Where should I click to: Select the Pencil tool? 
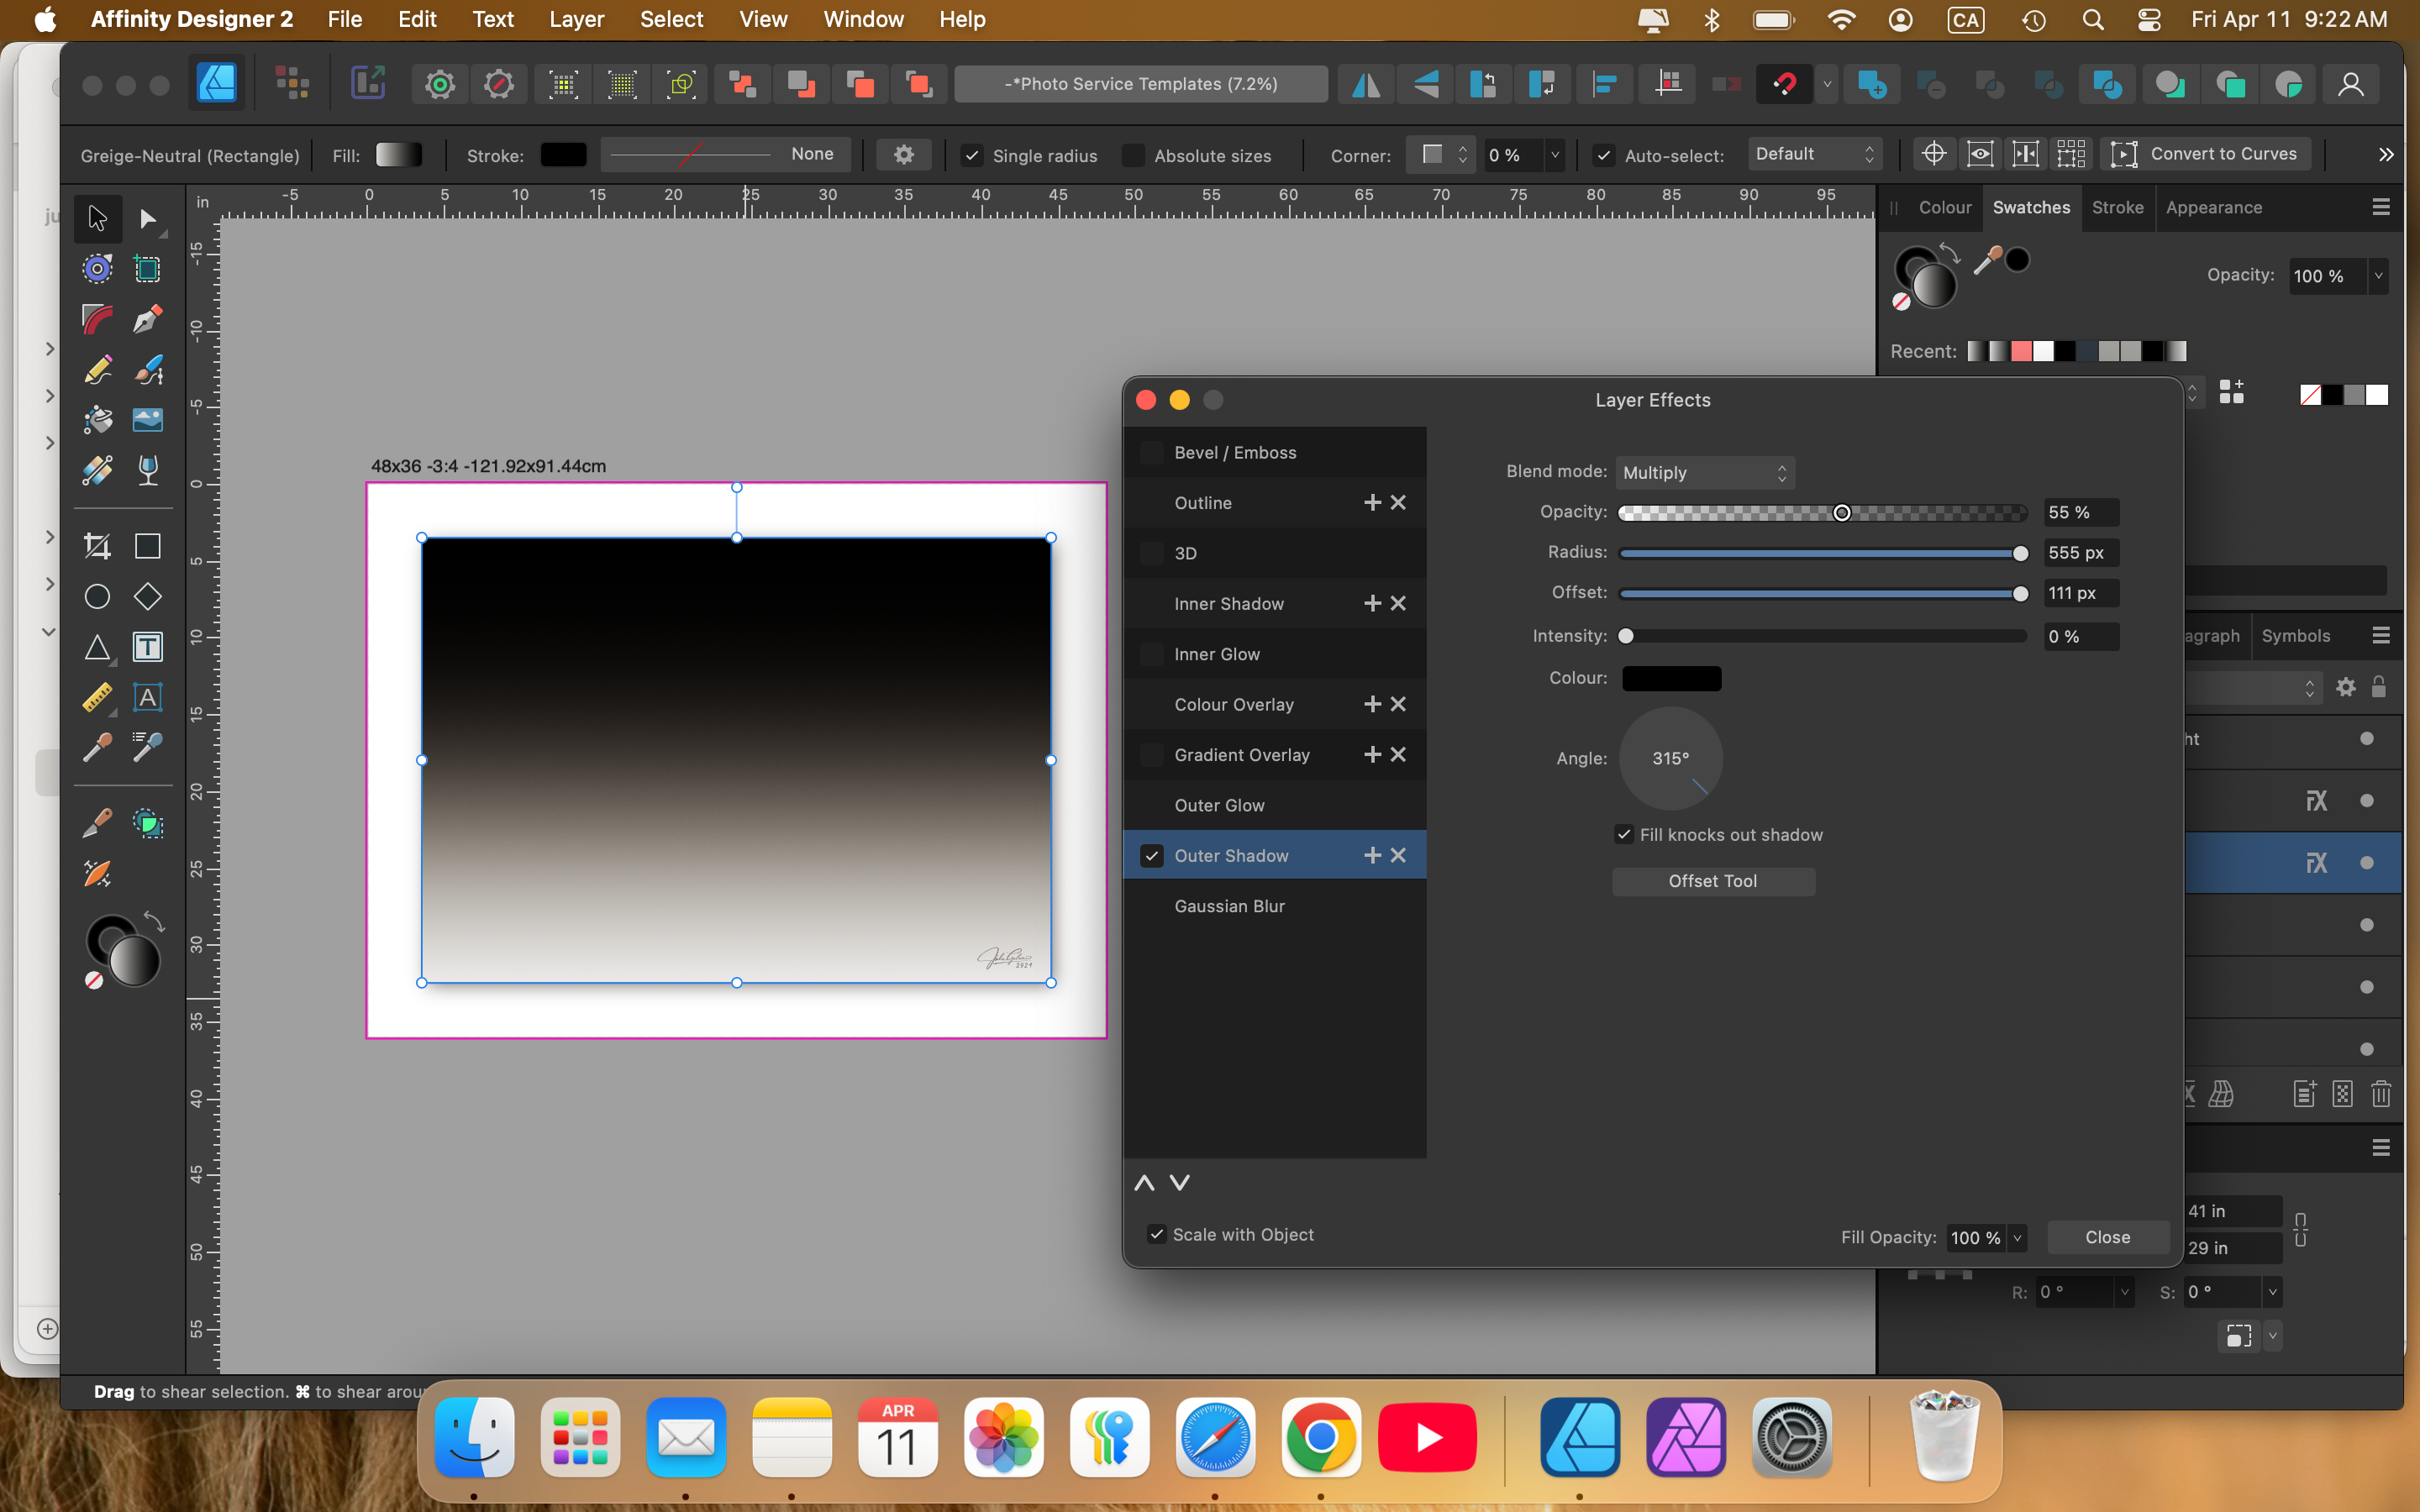point(97,370)
